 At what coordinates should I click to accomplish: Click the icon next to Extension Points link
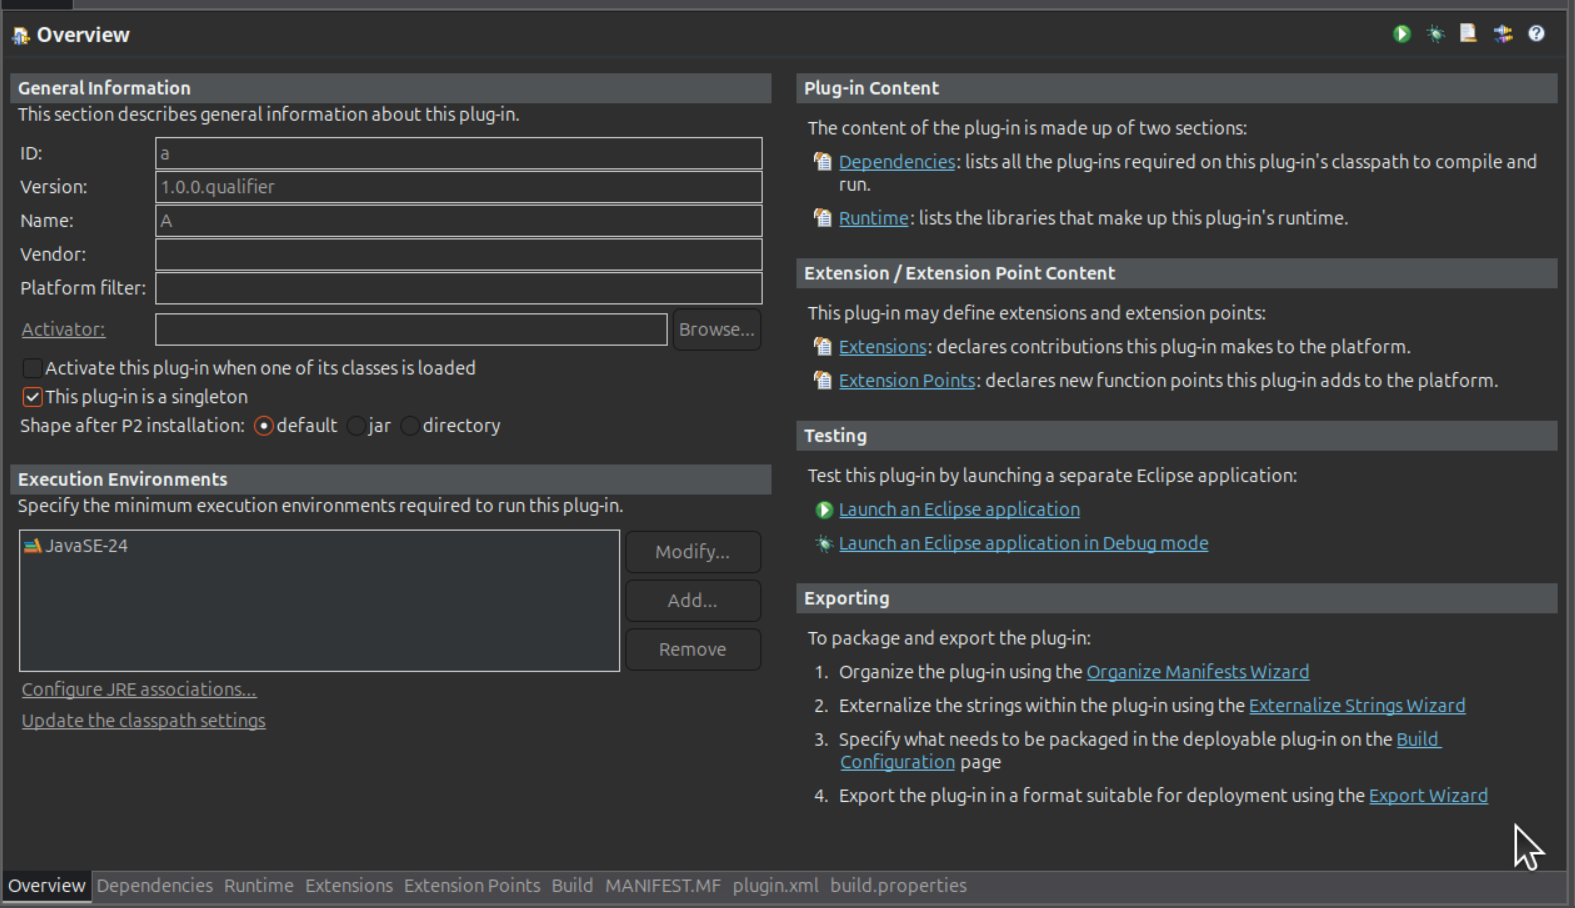point(822,380)
